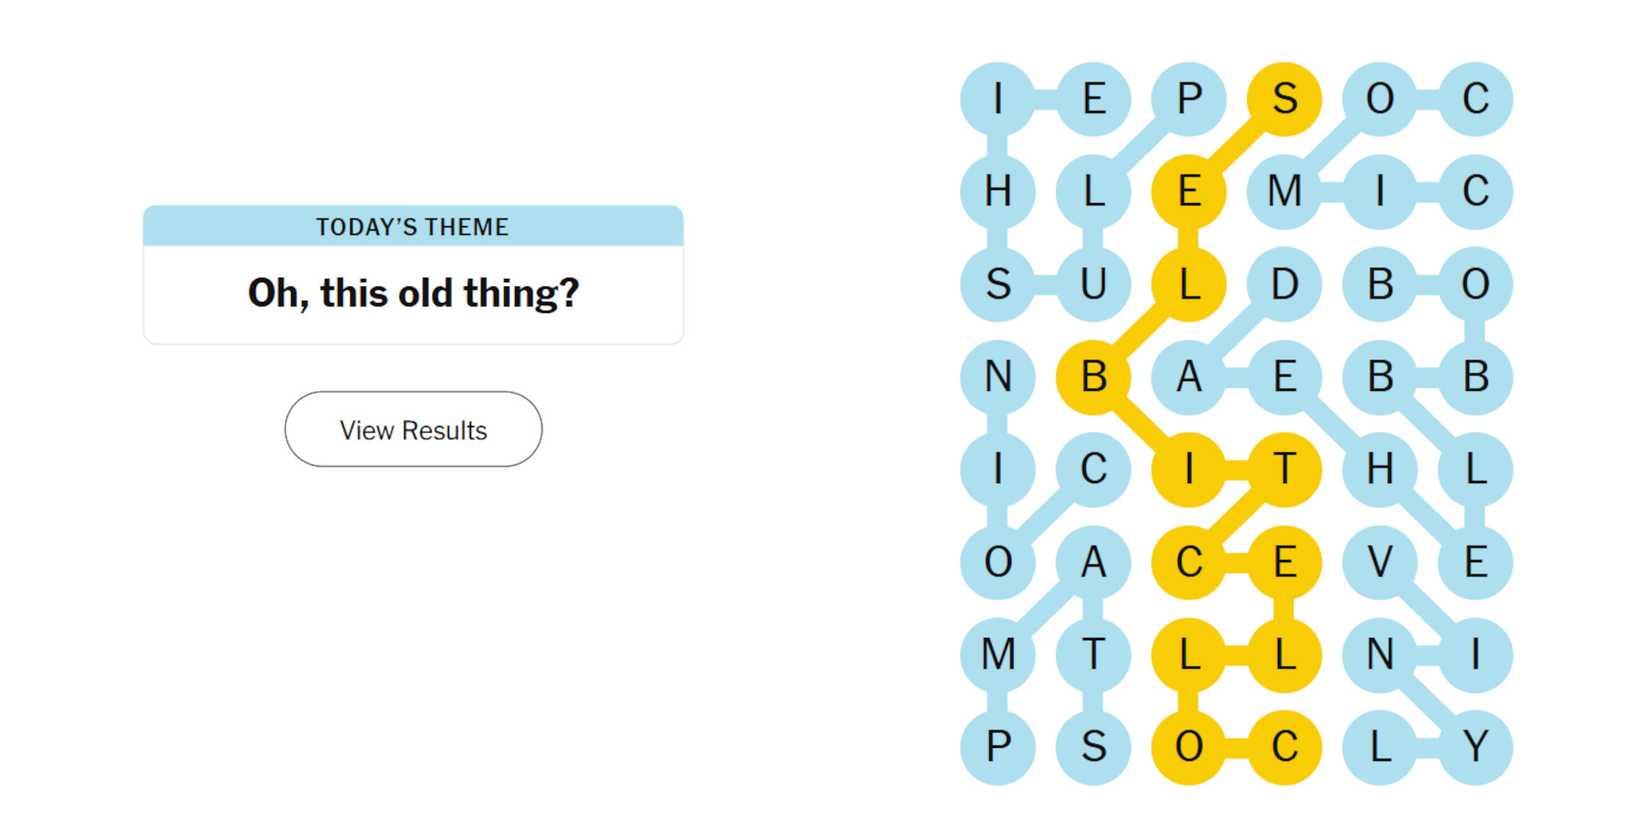Click the blue N in the fourth row, first column

[997, 378]
